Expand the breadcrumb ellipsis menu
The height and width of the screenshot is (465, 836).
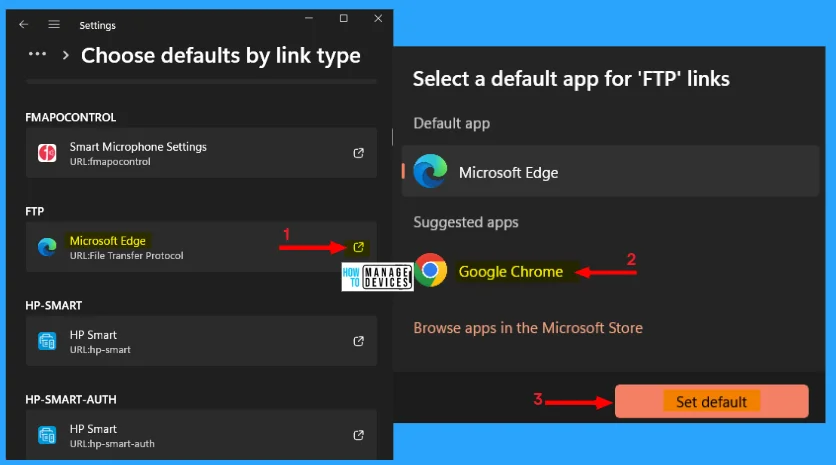tap(37, 54)
